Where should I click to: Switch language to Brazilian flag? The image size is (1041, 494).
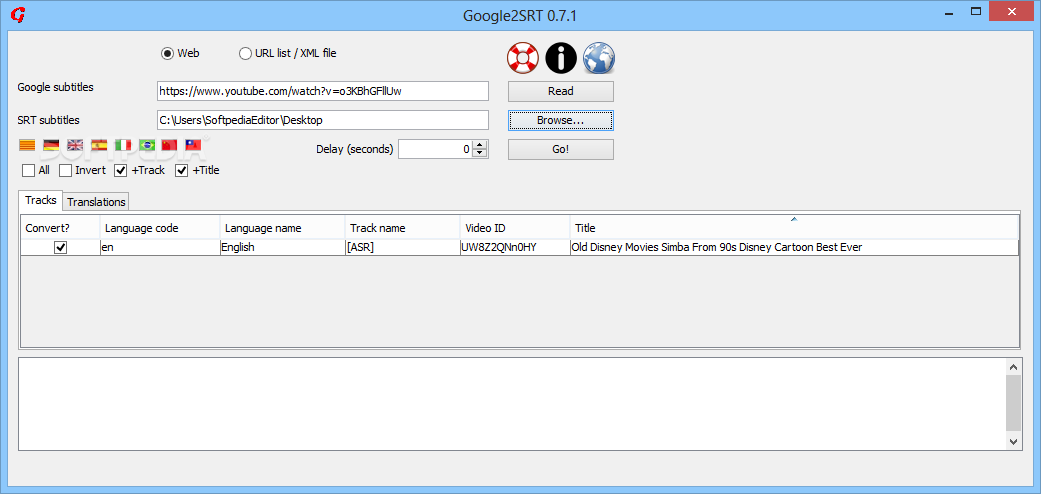(x=147, y=145)
